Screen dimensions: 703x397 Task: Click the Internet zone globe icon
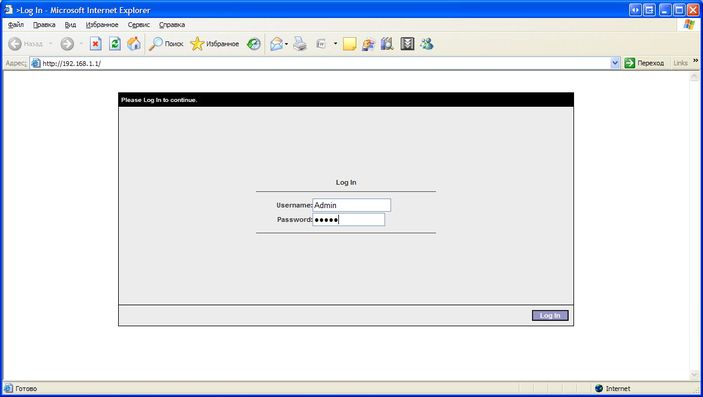(x=599, y=388)
